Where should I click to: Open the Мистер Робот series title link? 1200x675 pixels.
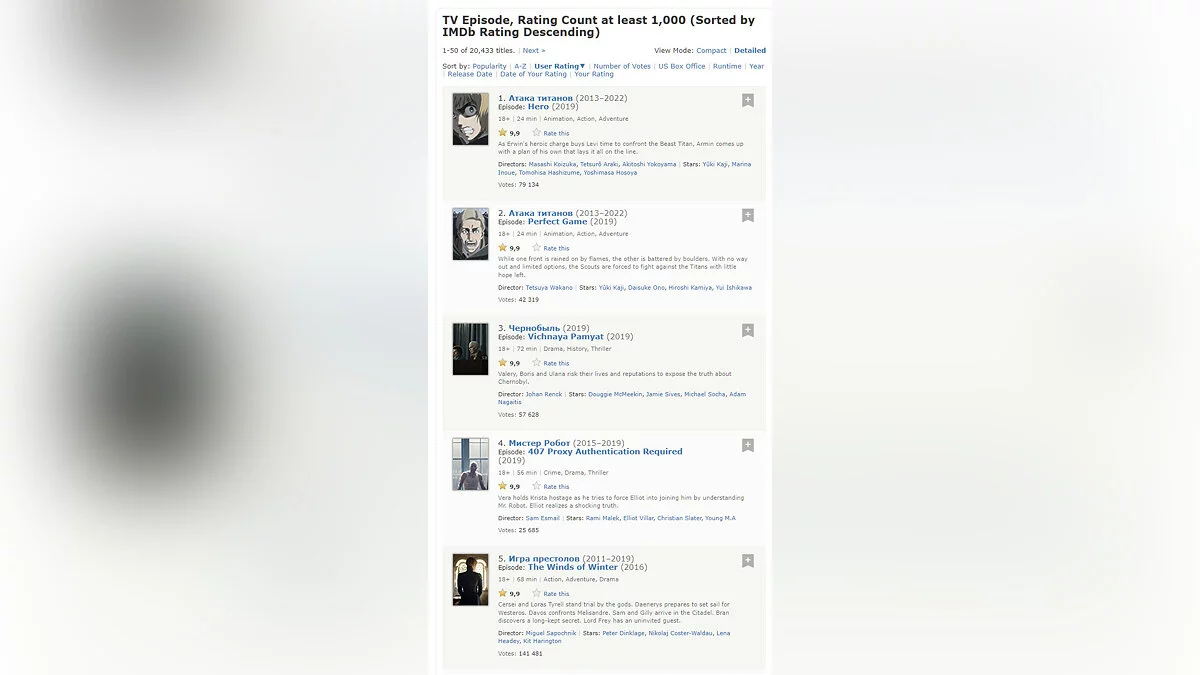[x=539, y=443]
